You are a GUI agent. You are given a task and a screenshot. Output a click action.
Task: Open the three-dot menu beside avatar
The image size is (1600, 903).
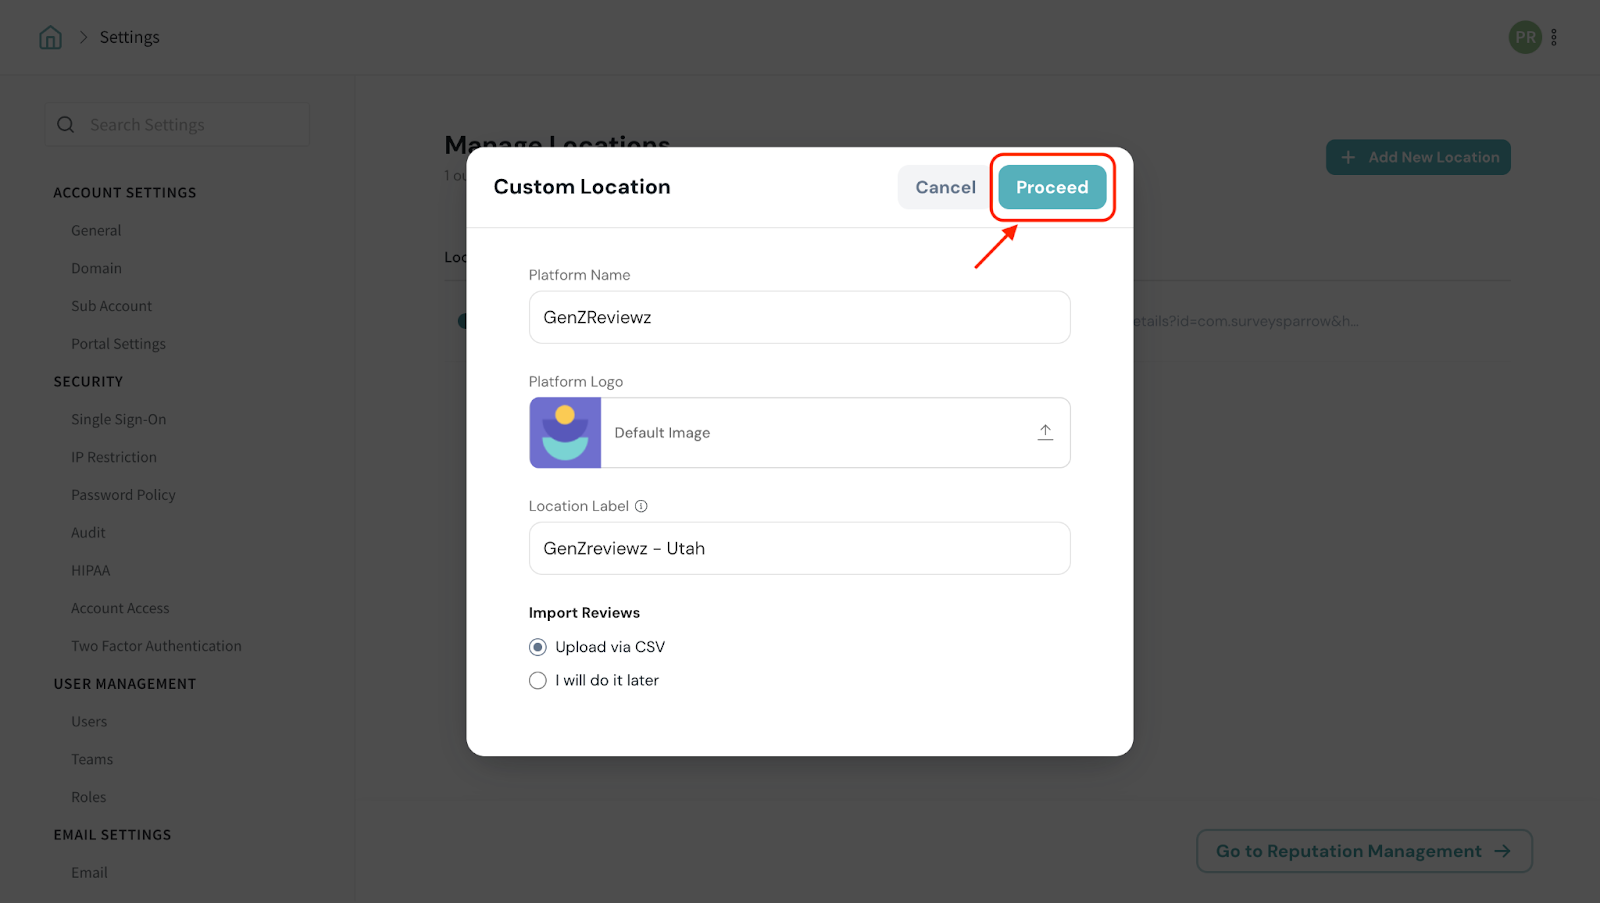click(1554, 38)
